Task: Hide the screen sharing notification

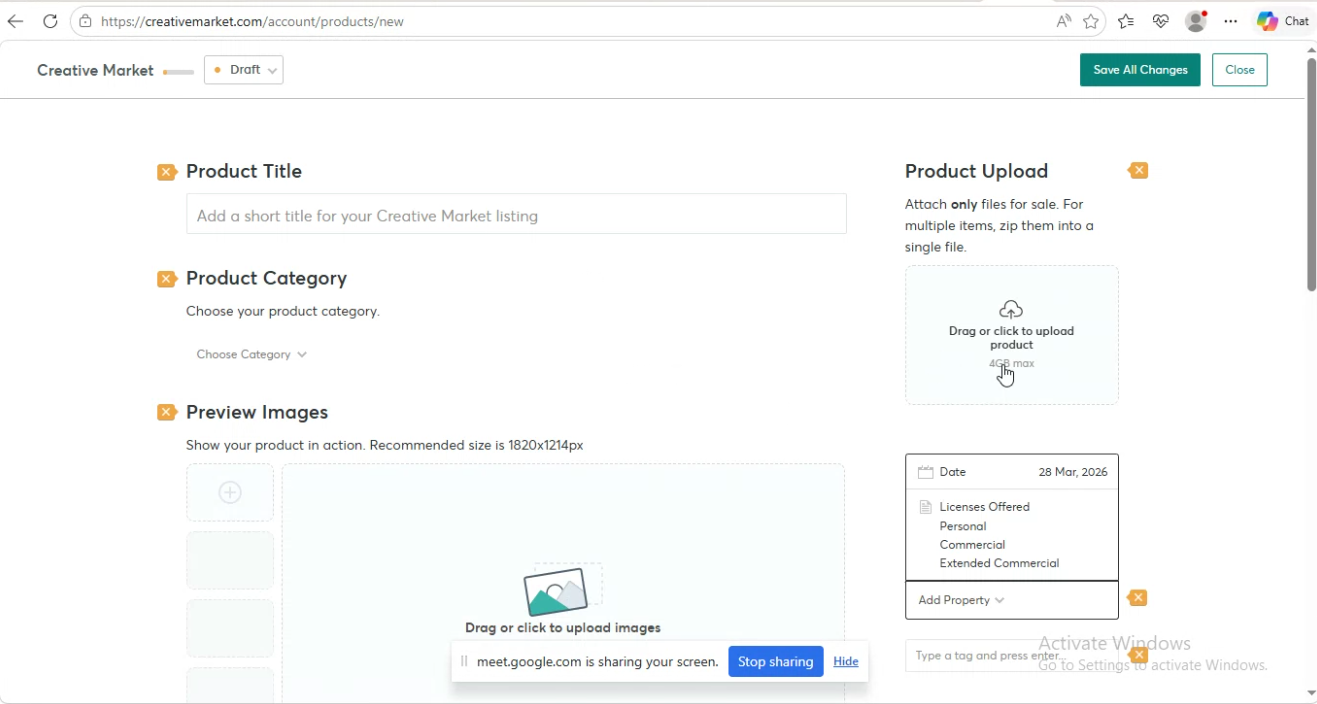Action: coord(845,662)
